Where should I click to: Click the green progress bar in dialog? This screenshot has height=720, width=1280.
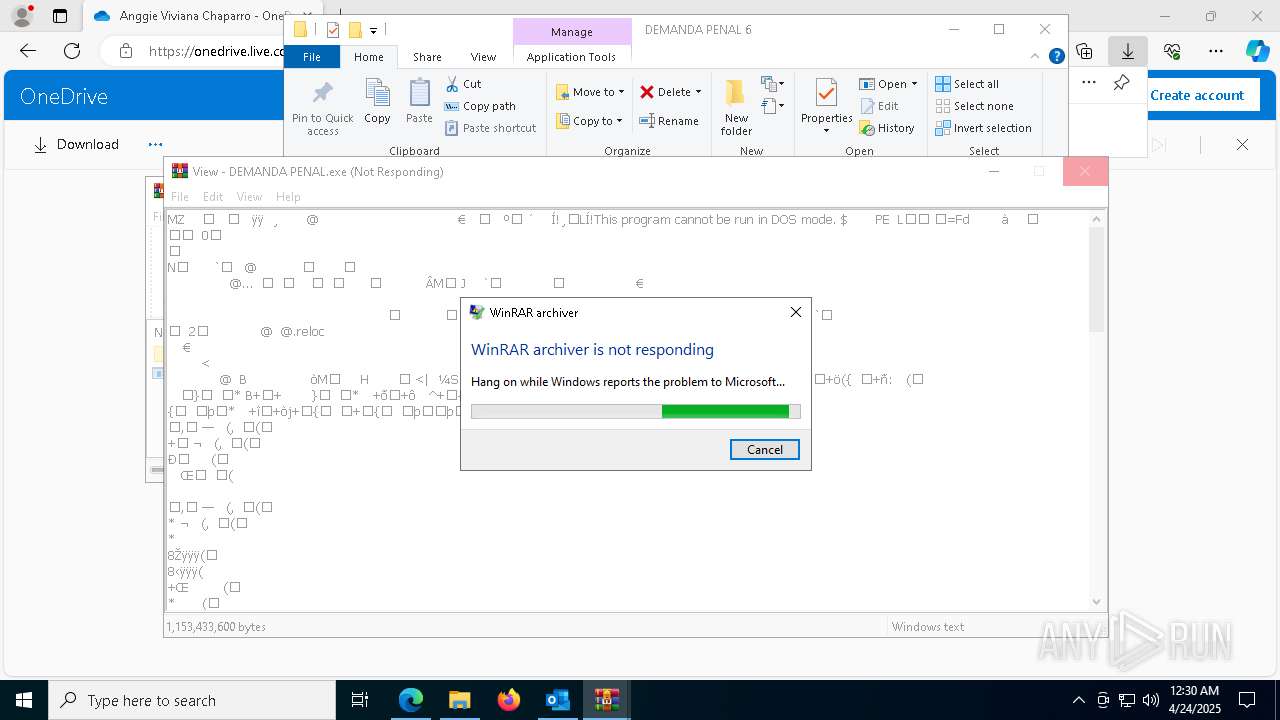click(x=725, y=411)
